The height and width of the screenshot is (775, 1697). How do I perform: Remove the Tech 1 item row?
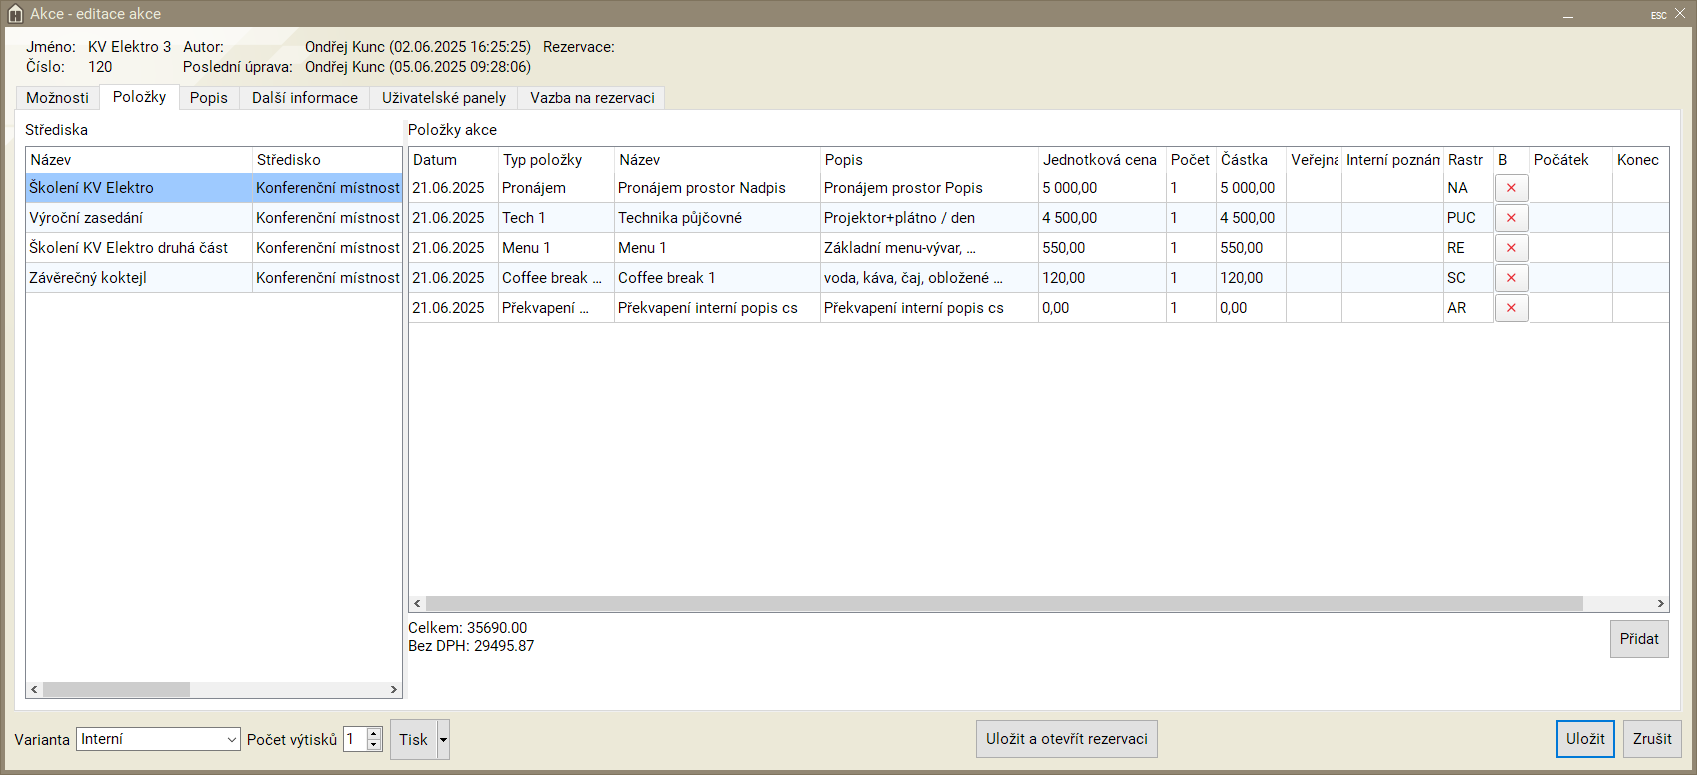(x=1511, y=218)
